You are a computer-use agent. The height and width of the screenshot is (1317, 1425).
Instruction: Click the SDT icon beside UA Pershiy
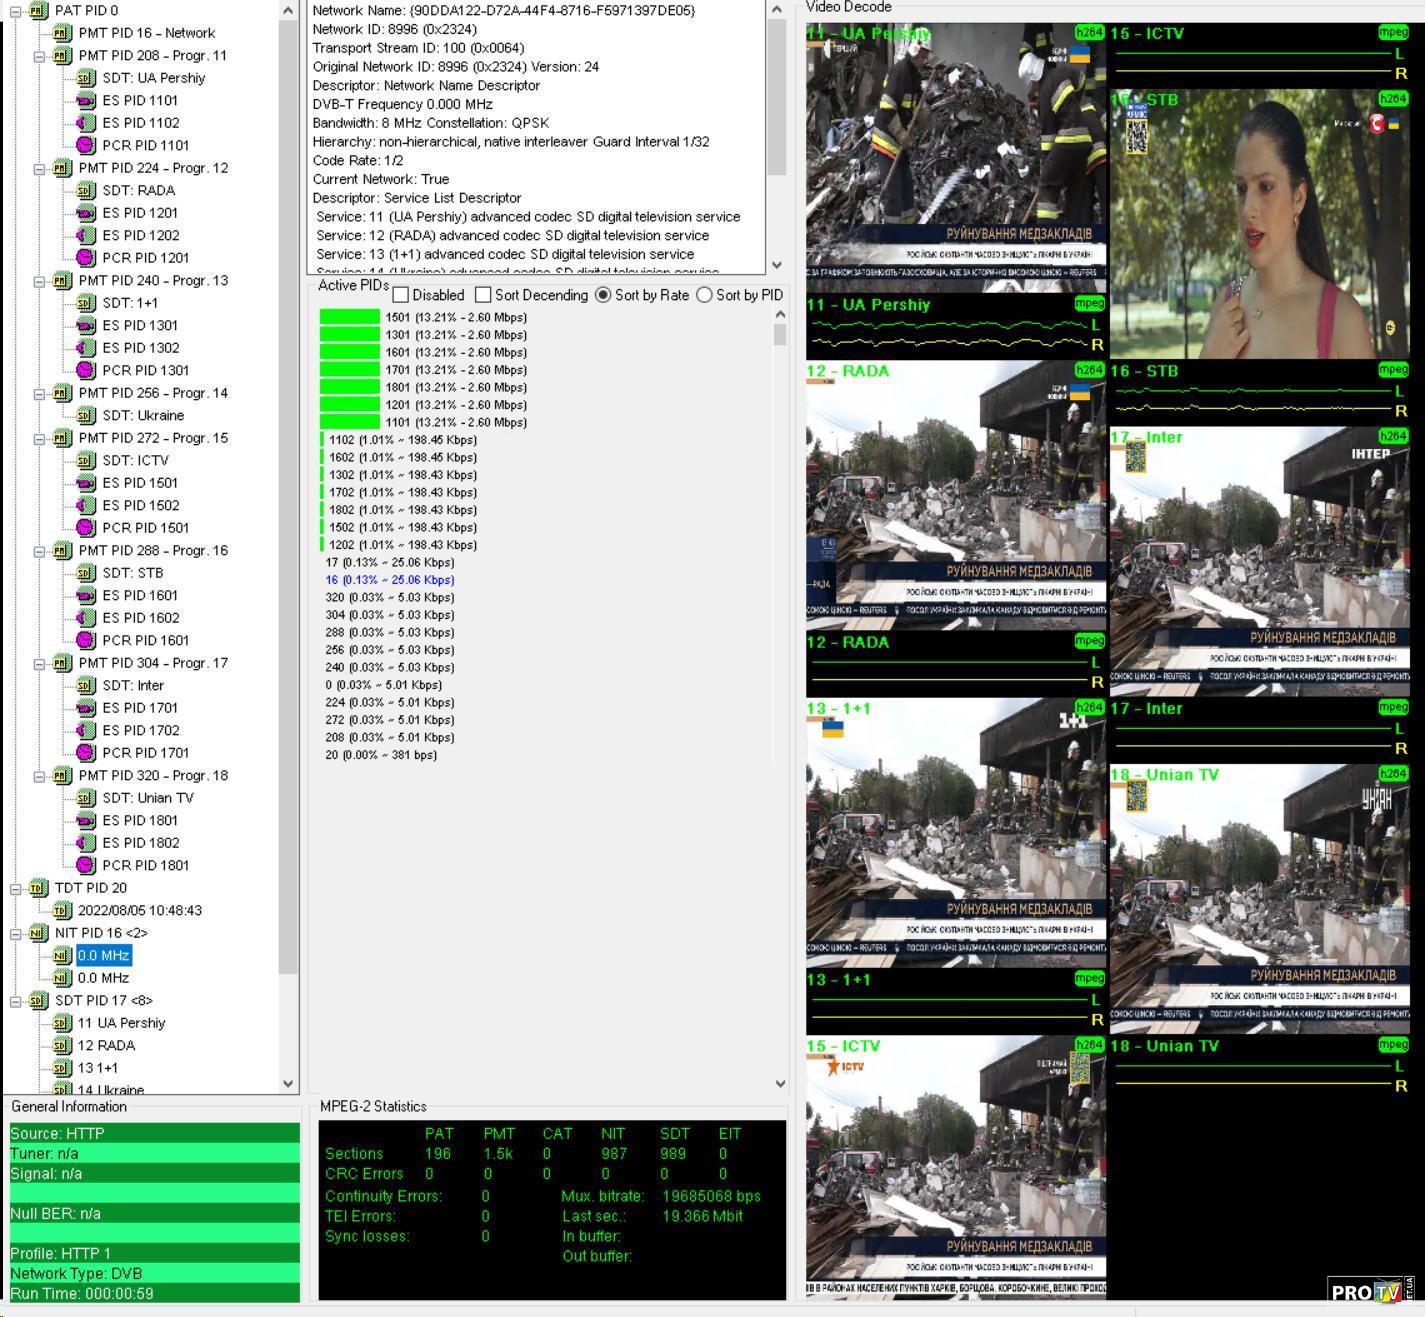coord(86,78)
